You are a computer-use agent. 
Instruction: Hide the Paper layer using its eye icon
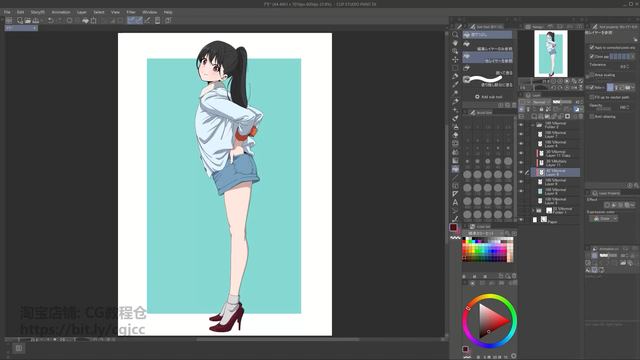(x=521, y=220)
